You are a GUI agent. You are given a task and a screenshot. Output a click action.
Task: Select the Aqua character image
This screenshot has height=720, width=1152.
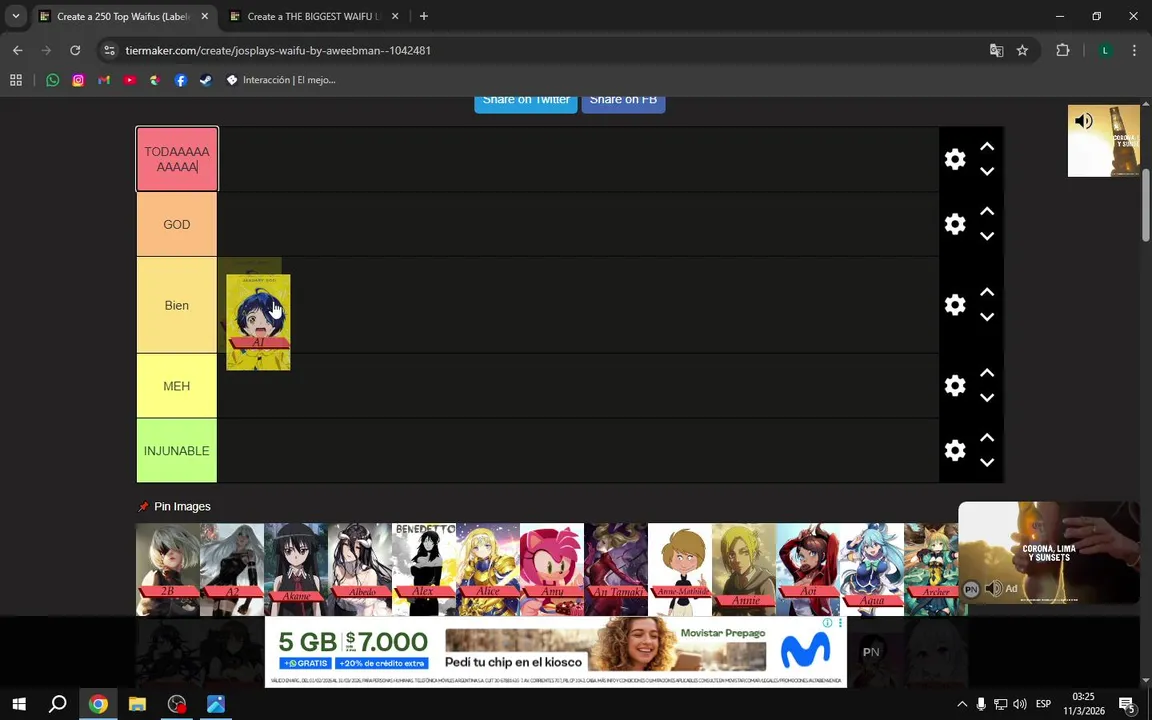pos(872,569)
